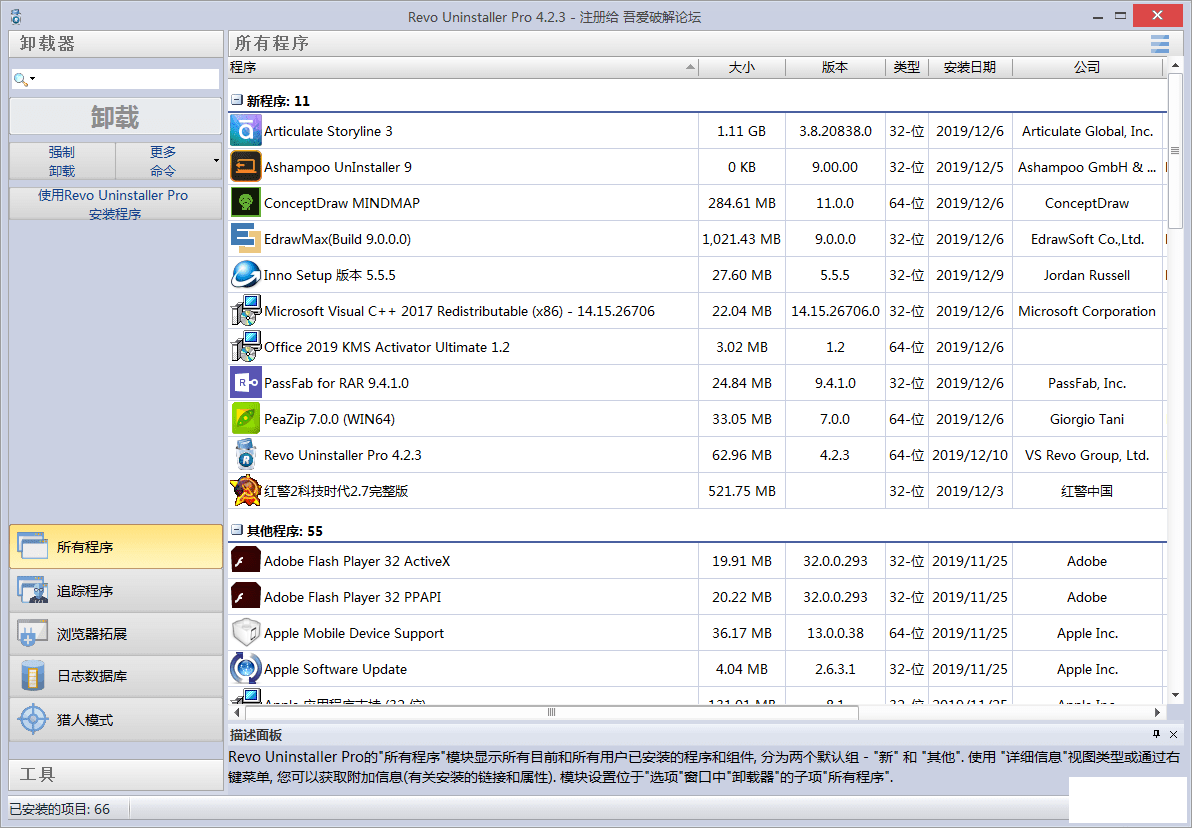Select the 红警2科技时代 game icon

(246, 490)
